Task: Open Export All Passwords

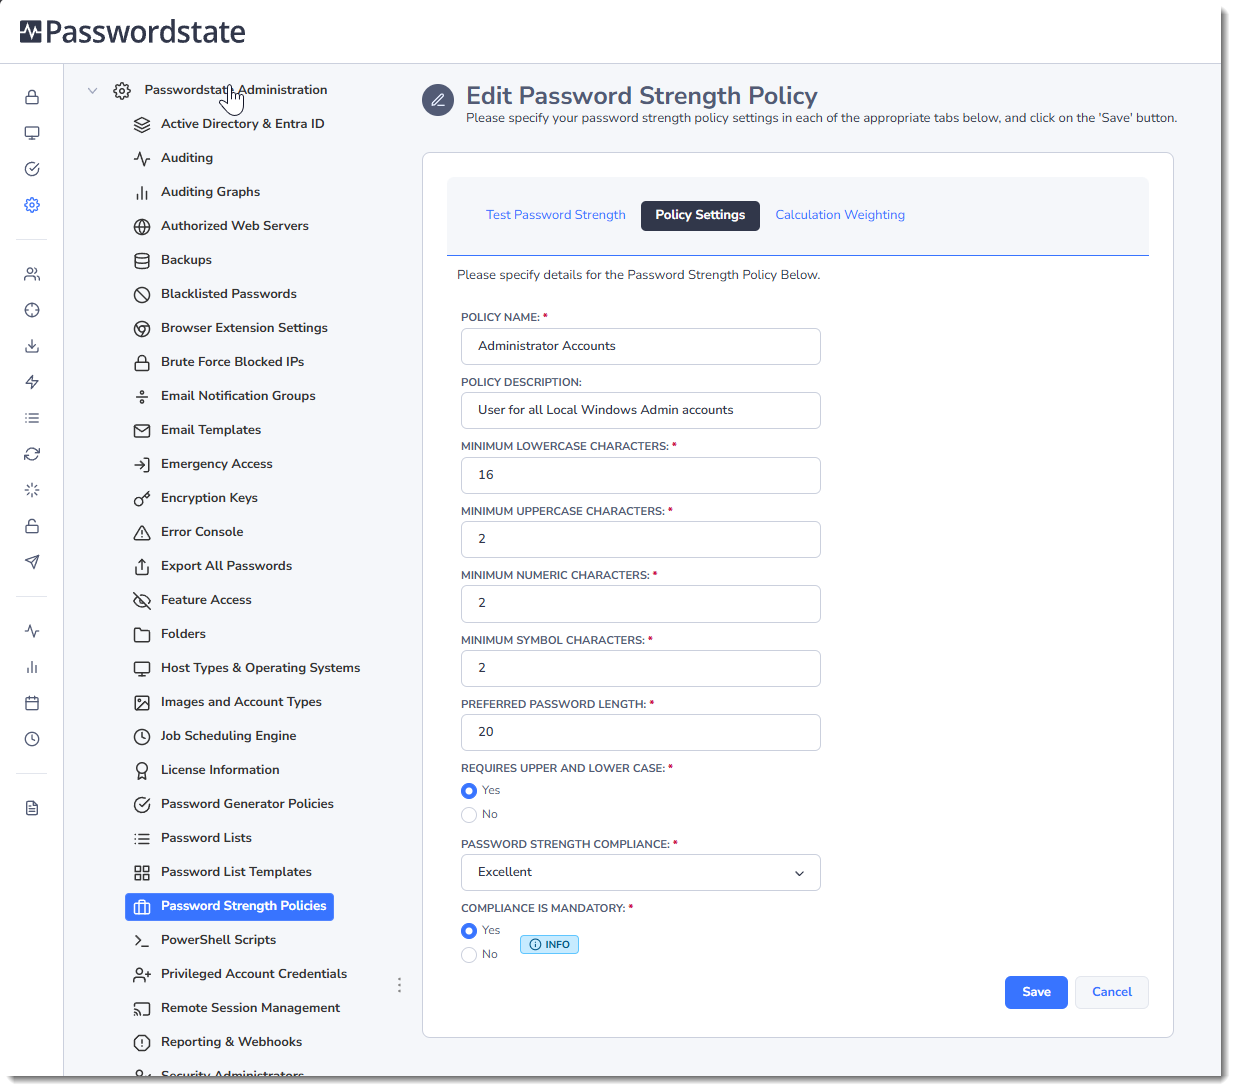Action: (x=226, y=566)
